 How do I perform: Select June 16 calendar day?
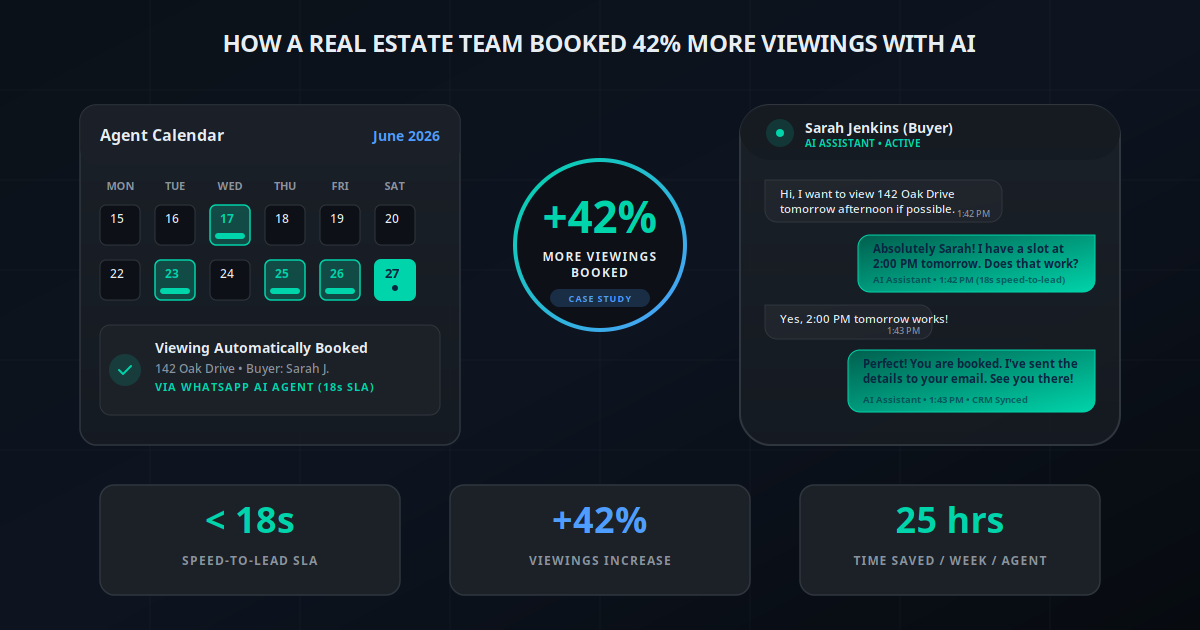click(175, 225)
